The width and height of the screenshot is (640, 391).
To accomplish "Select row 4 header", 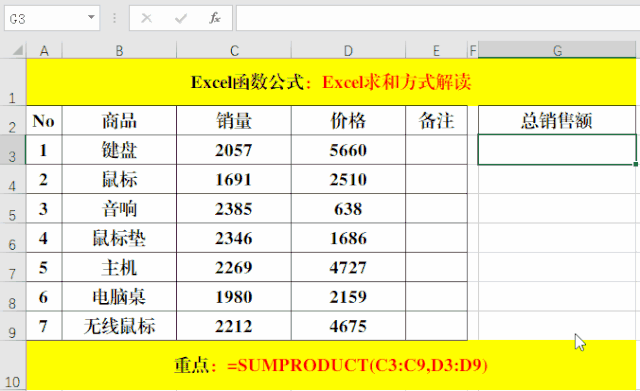I will (13, 179).
